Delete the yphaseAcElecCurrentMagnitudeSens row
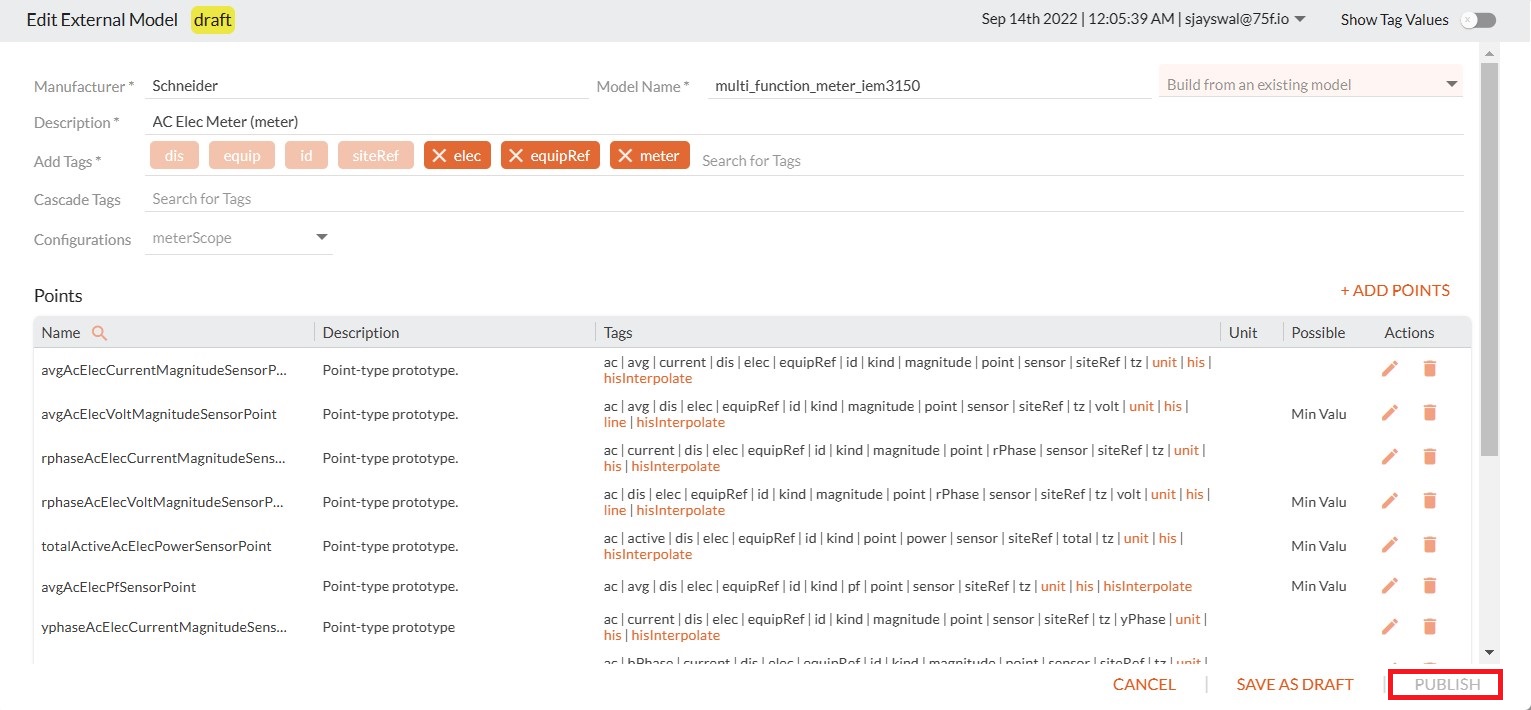Viewport: 1531px width, 710px height. pos(1429,627)
